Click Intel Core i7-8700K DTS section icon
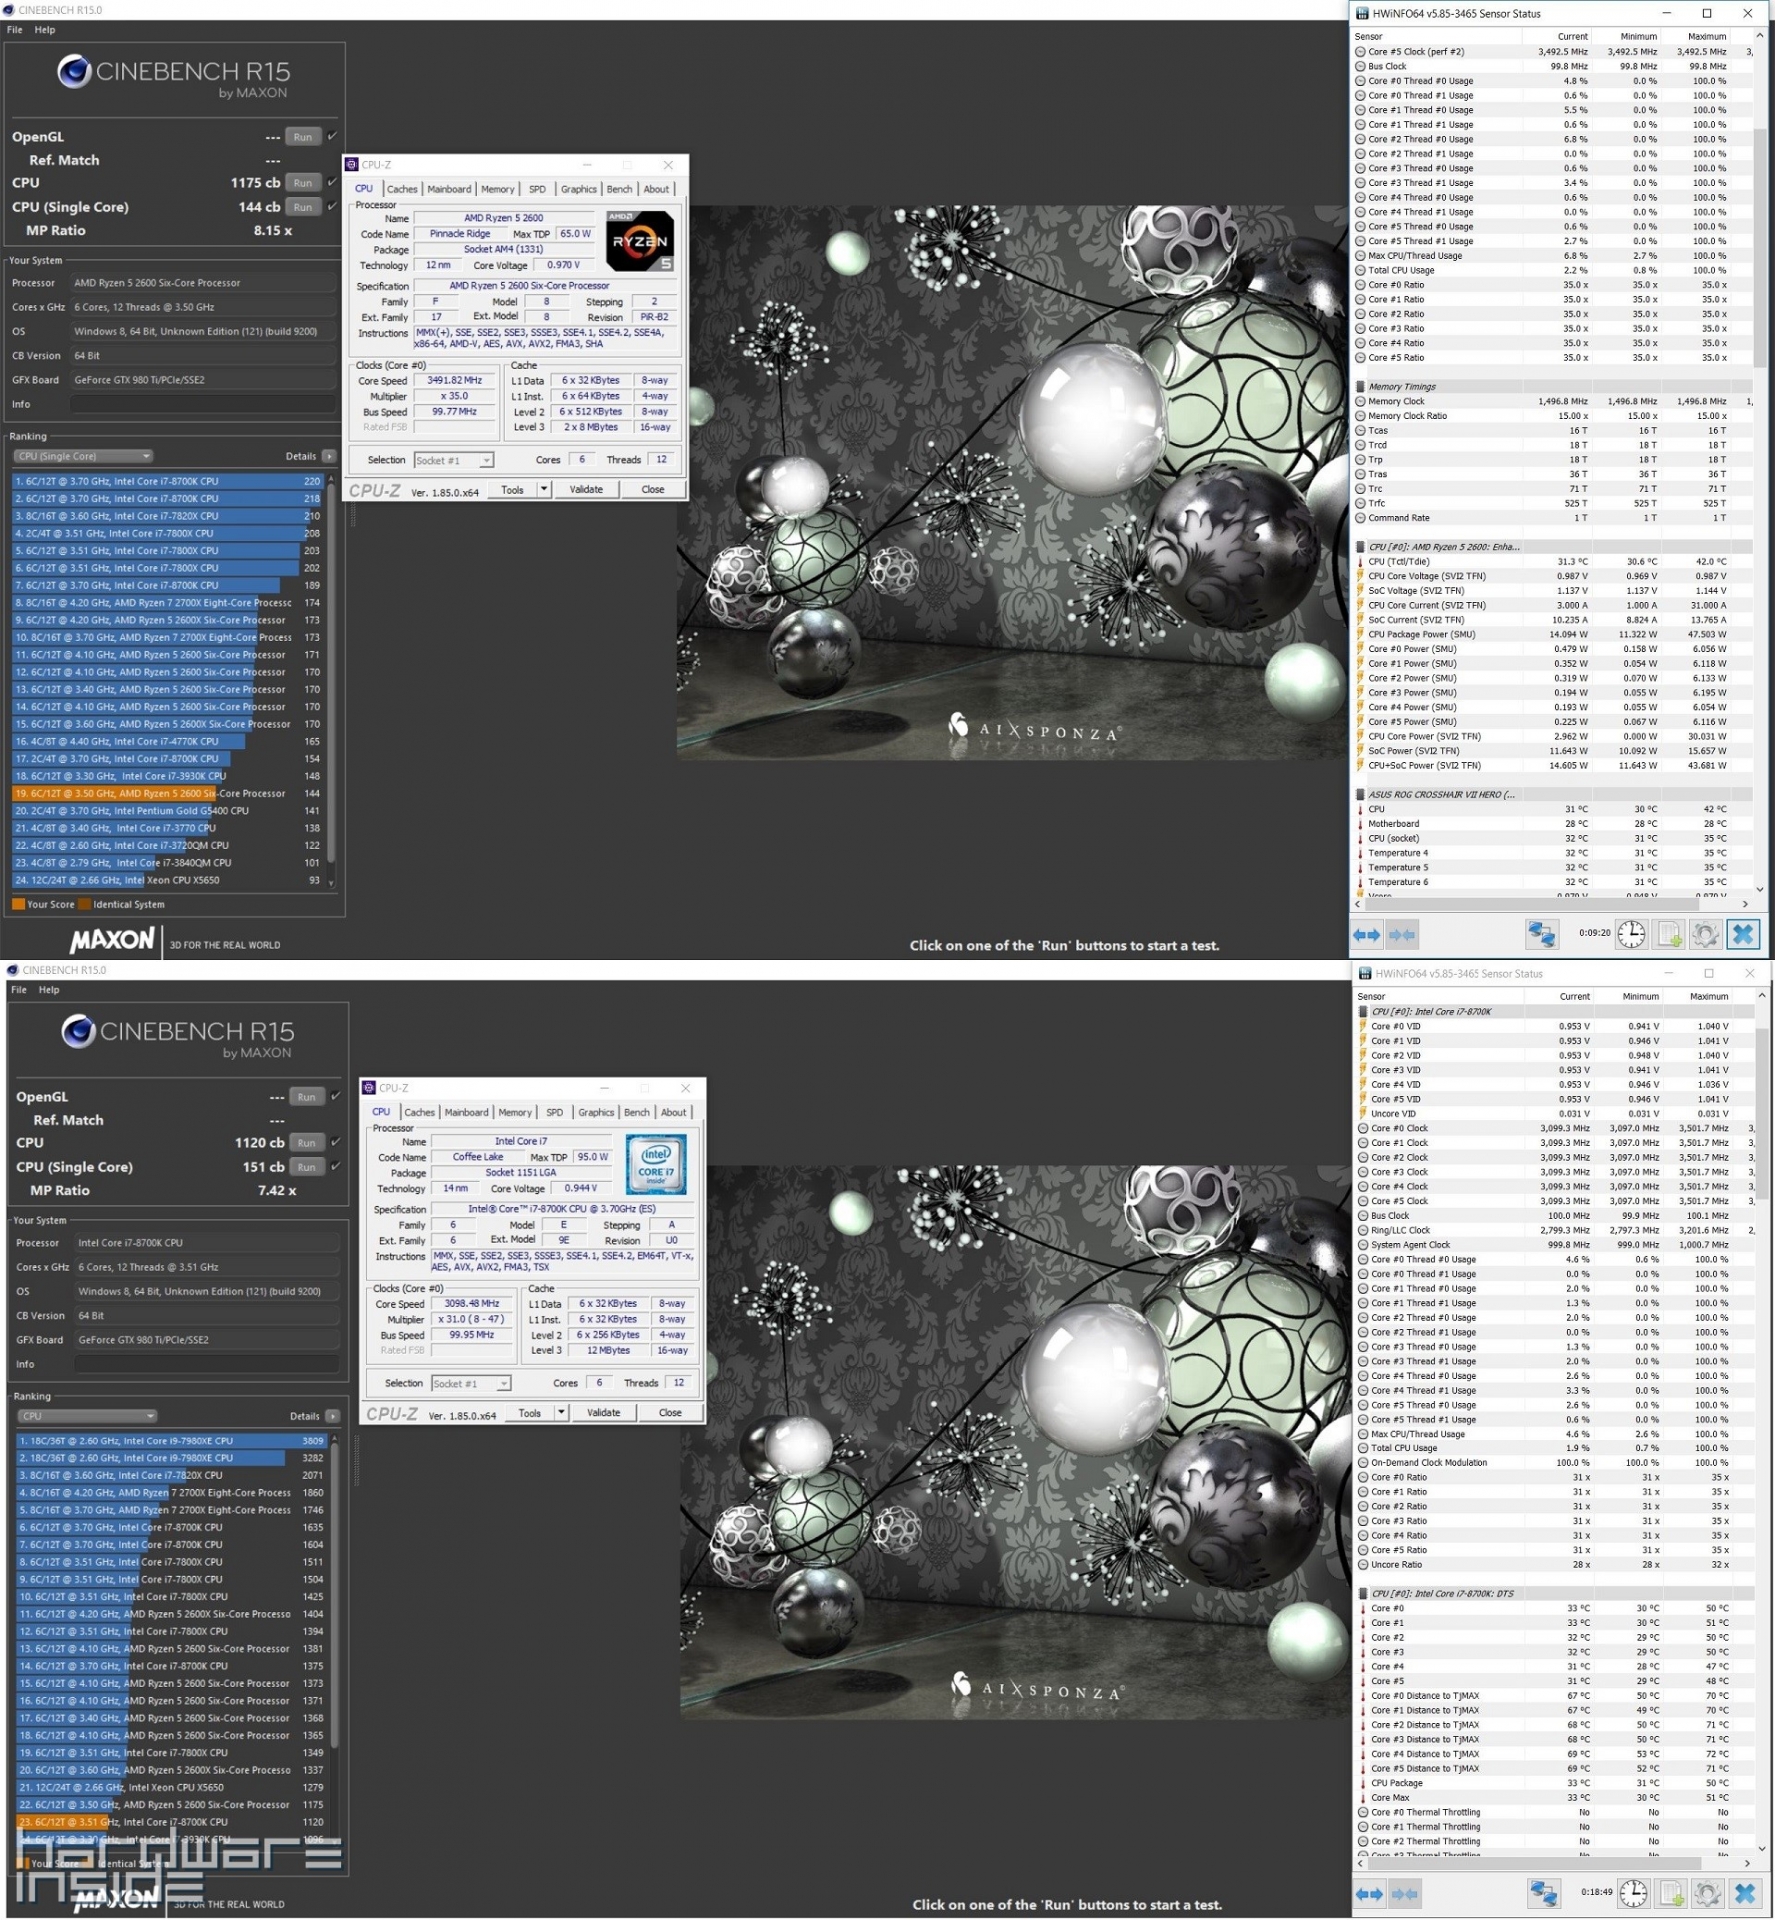 [1363, 1594]
